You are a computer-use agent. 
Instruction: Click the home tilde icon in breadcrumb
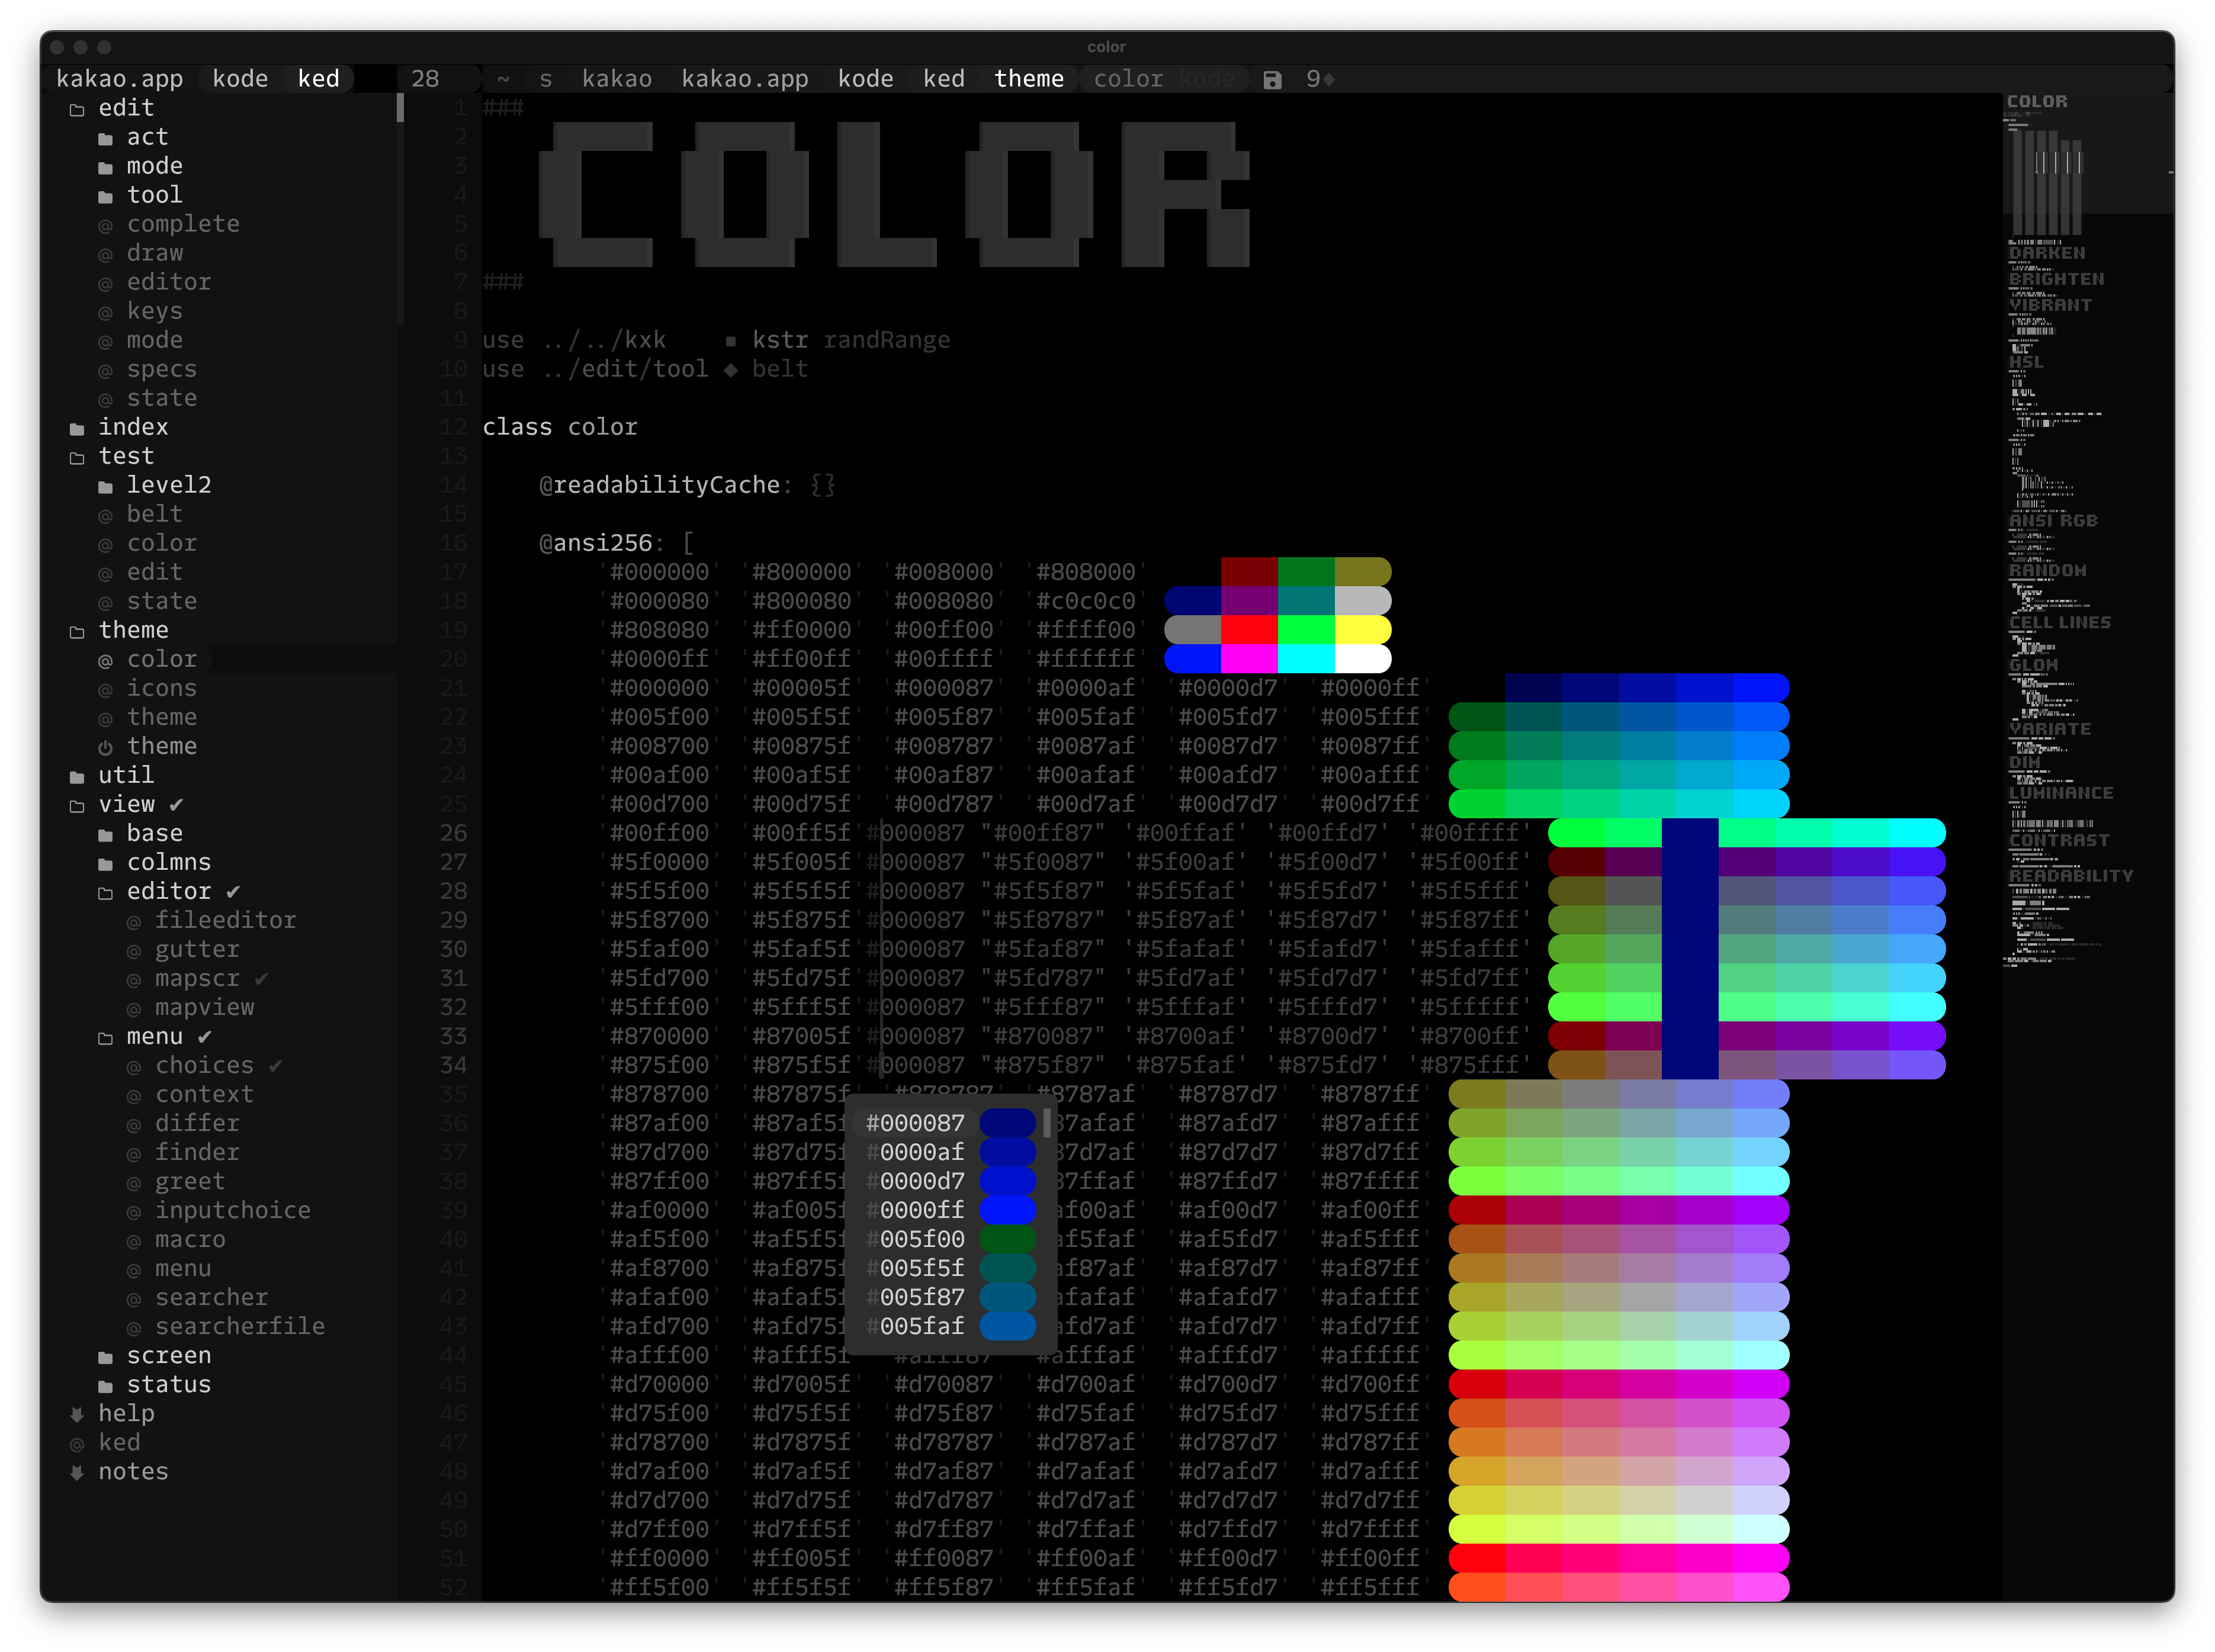click(503, 79)
